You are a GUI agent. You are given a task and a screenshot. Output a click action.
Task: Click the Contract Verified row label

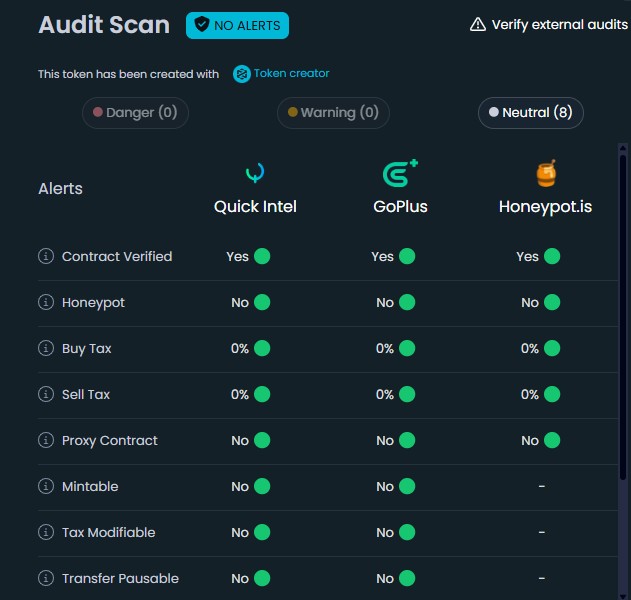click(x=117, y=256)
